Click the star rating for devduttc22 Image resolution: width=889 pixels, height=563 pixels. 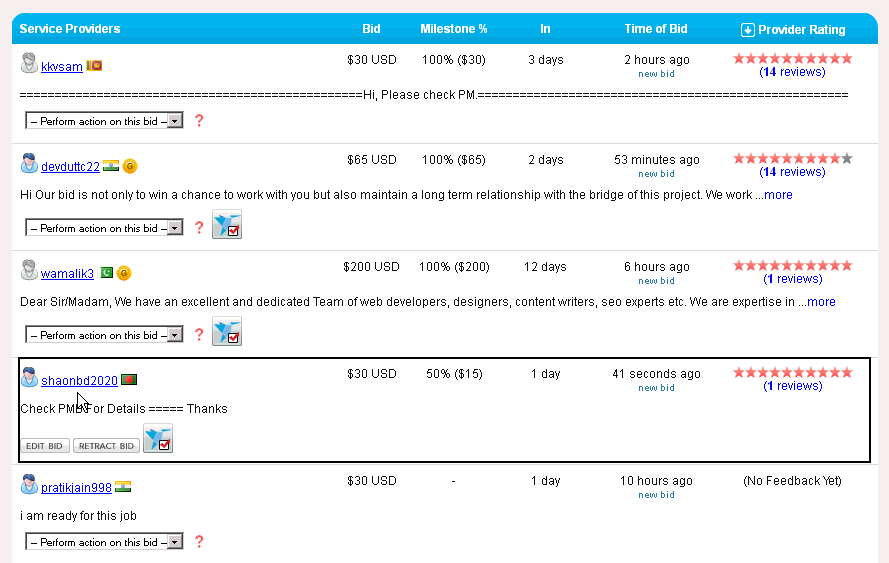pos(792,159)
